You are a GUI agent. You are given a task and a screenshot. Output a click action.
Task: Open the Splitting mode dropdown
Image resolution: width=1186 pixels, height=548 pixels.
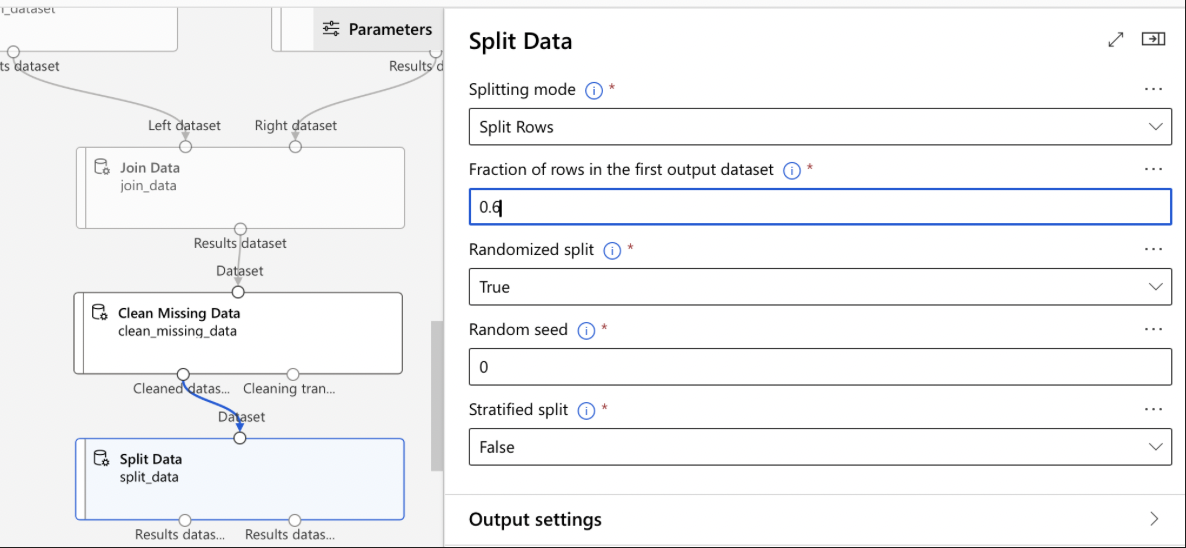click(x=819, y=127)
